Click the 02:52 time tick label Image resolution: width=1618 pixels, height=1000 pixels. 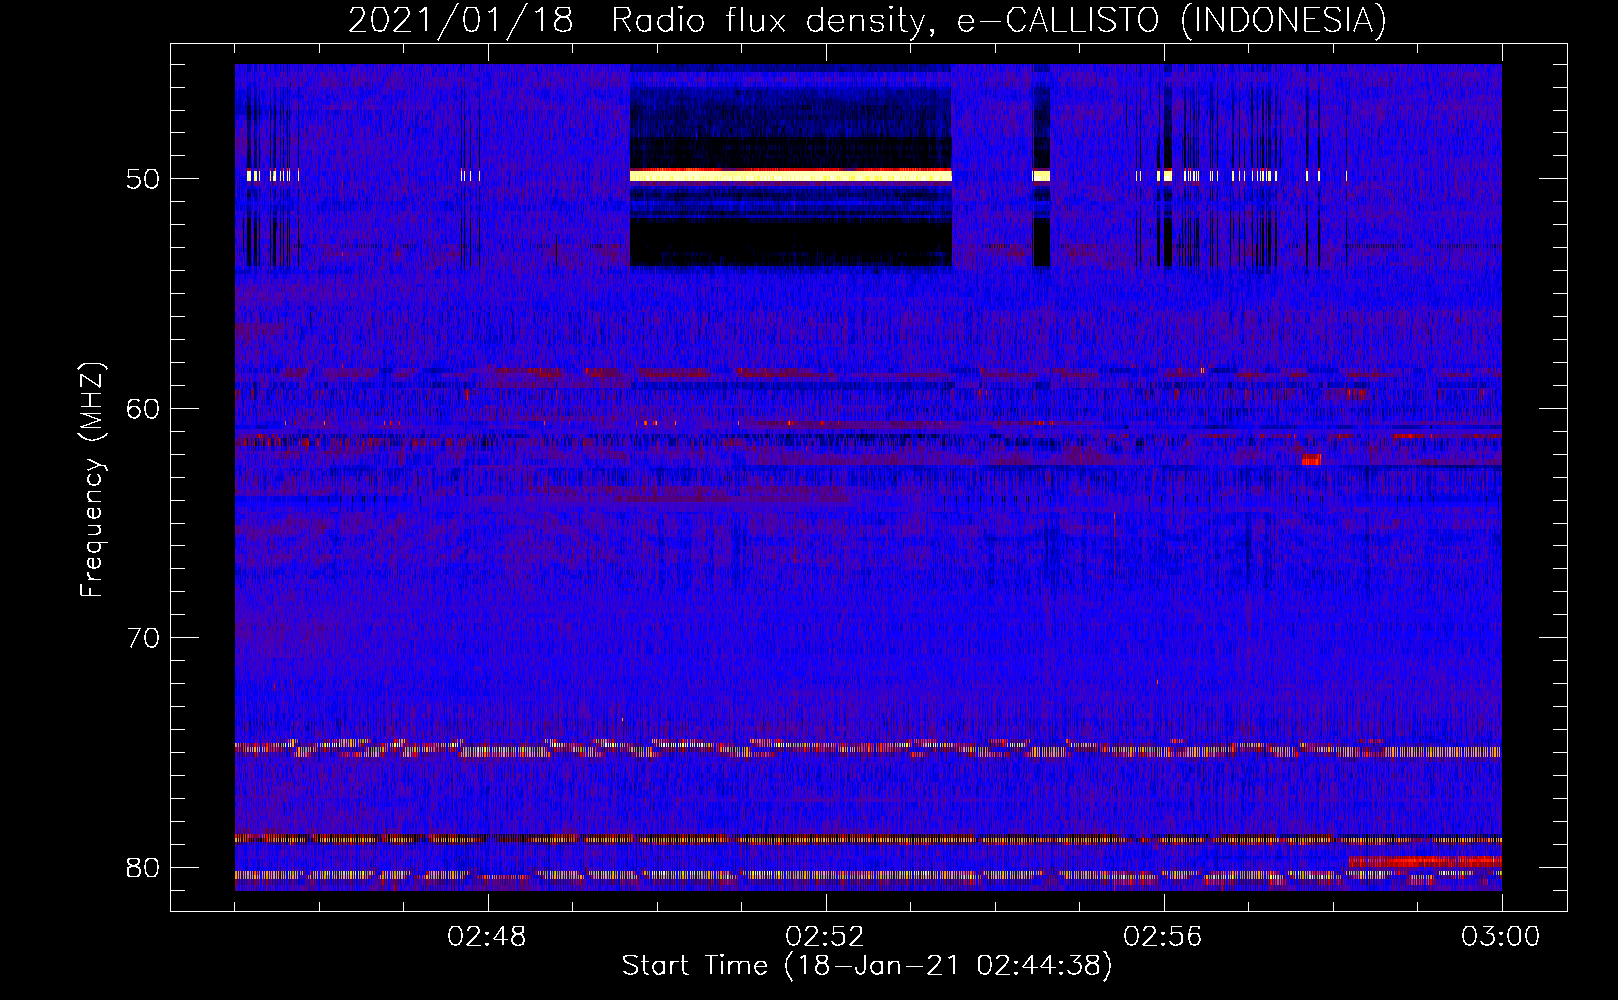pyautogui.click(x=825, y=937)
